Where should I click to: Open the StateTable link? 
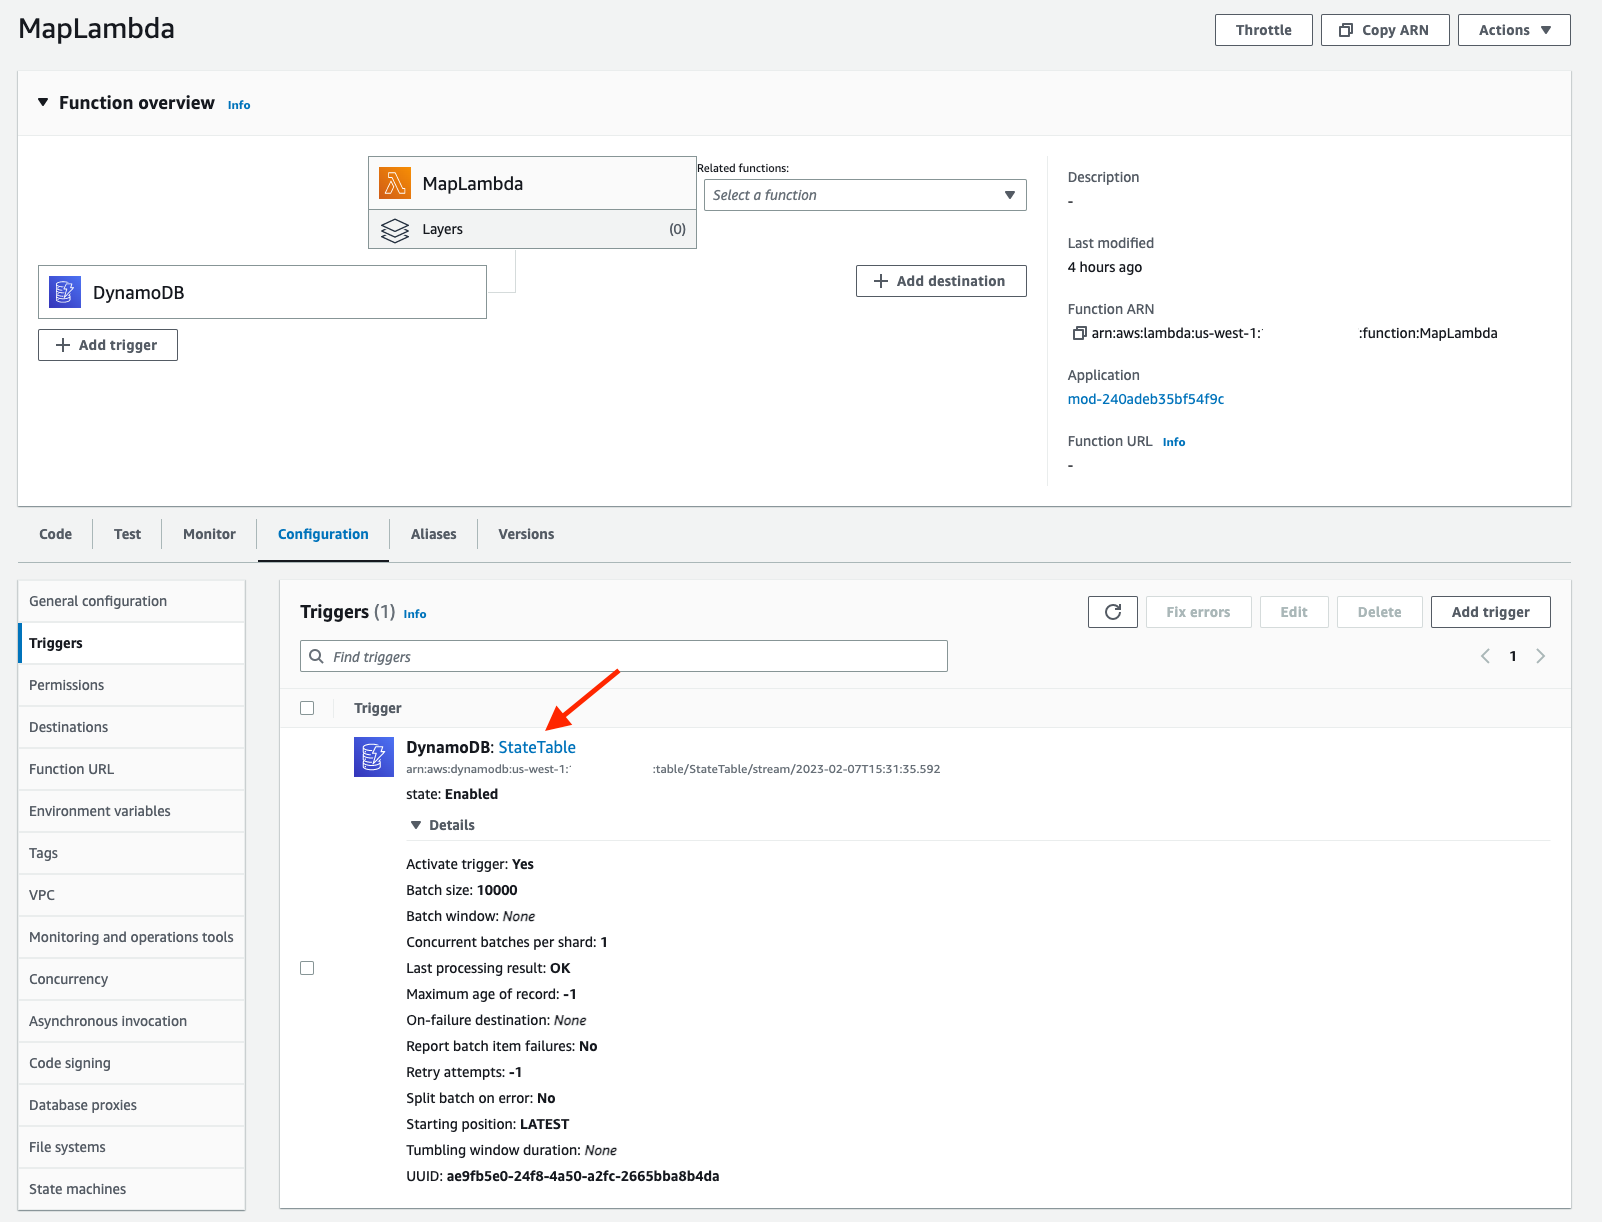537,747
